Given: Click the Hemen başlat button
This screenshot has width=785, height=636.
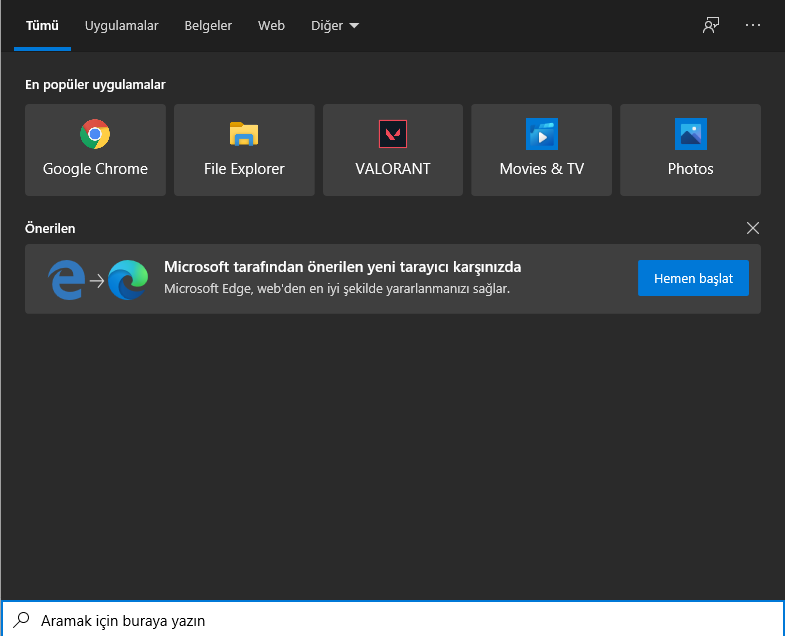Looking at the screenshot, I should (693, 278).
